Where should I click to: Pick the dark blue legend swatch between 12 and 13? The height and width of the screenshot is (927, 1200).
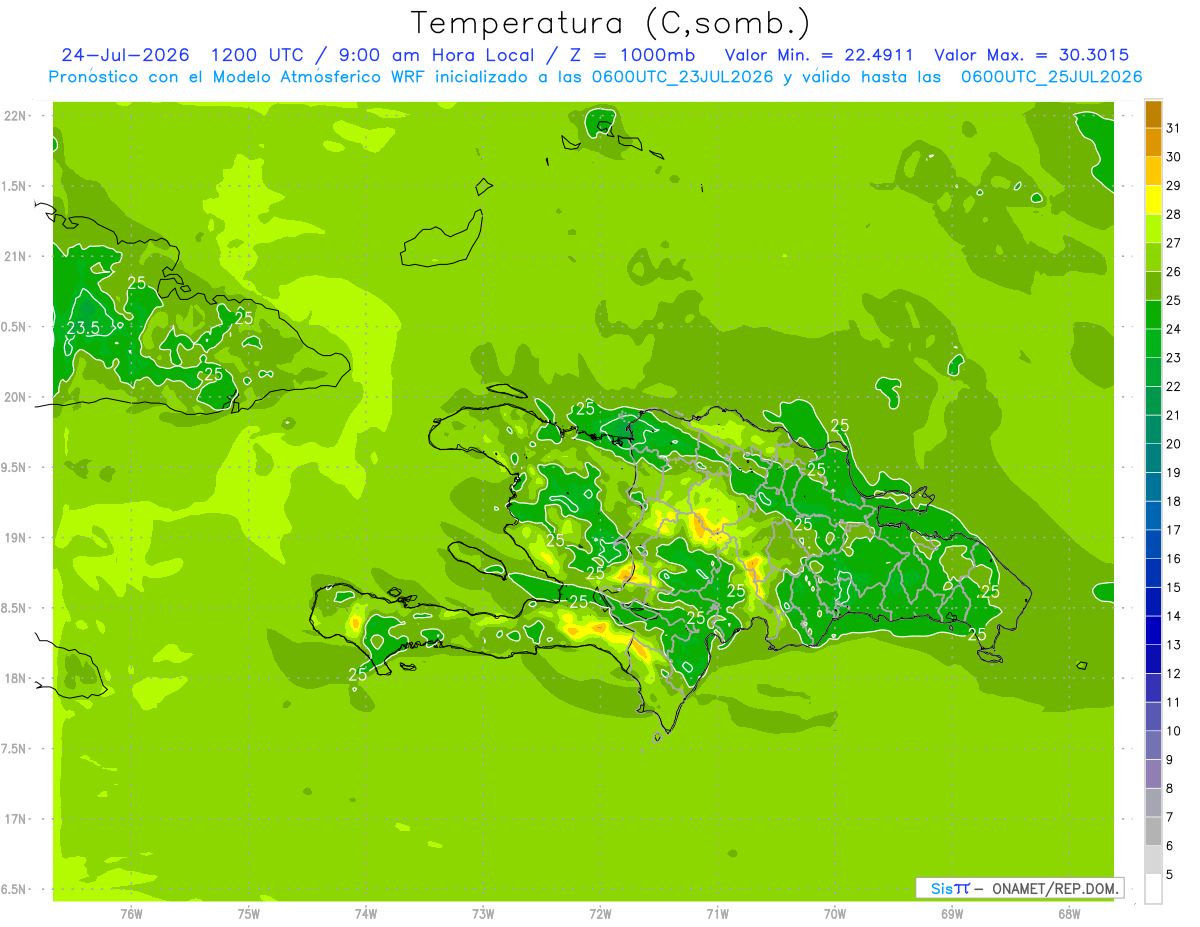point(1153,659)
